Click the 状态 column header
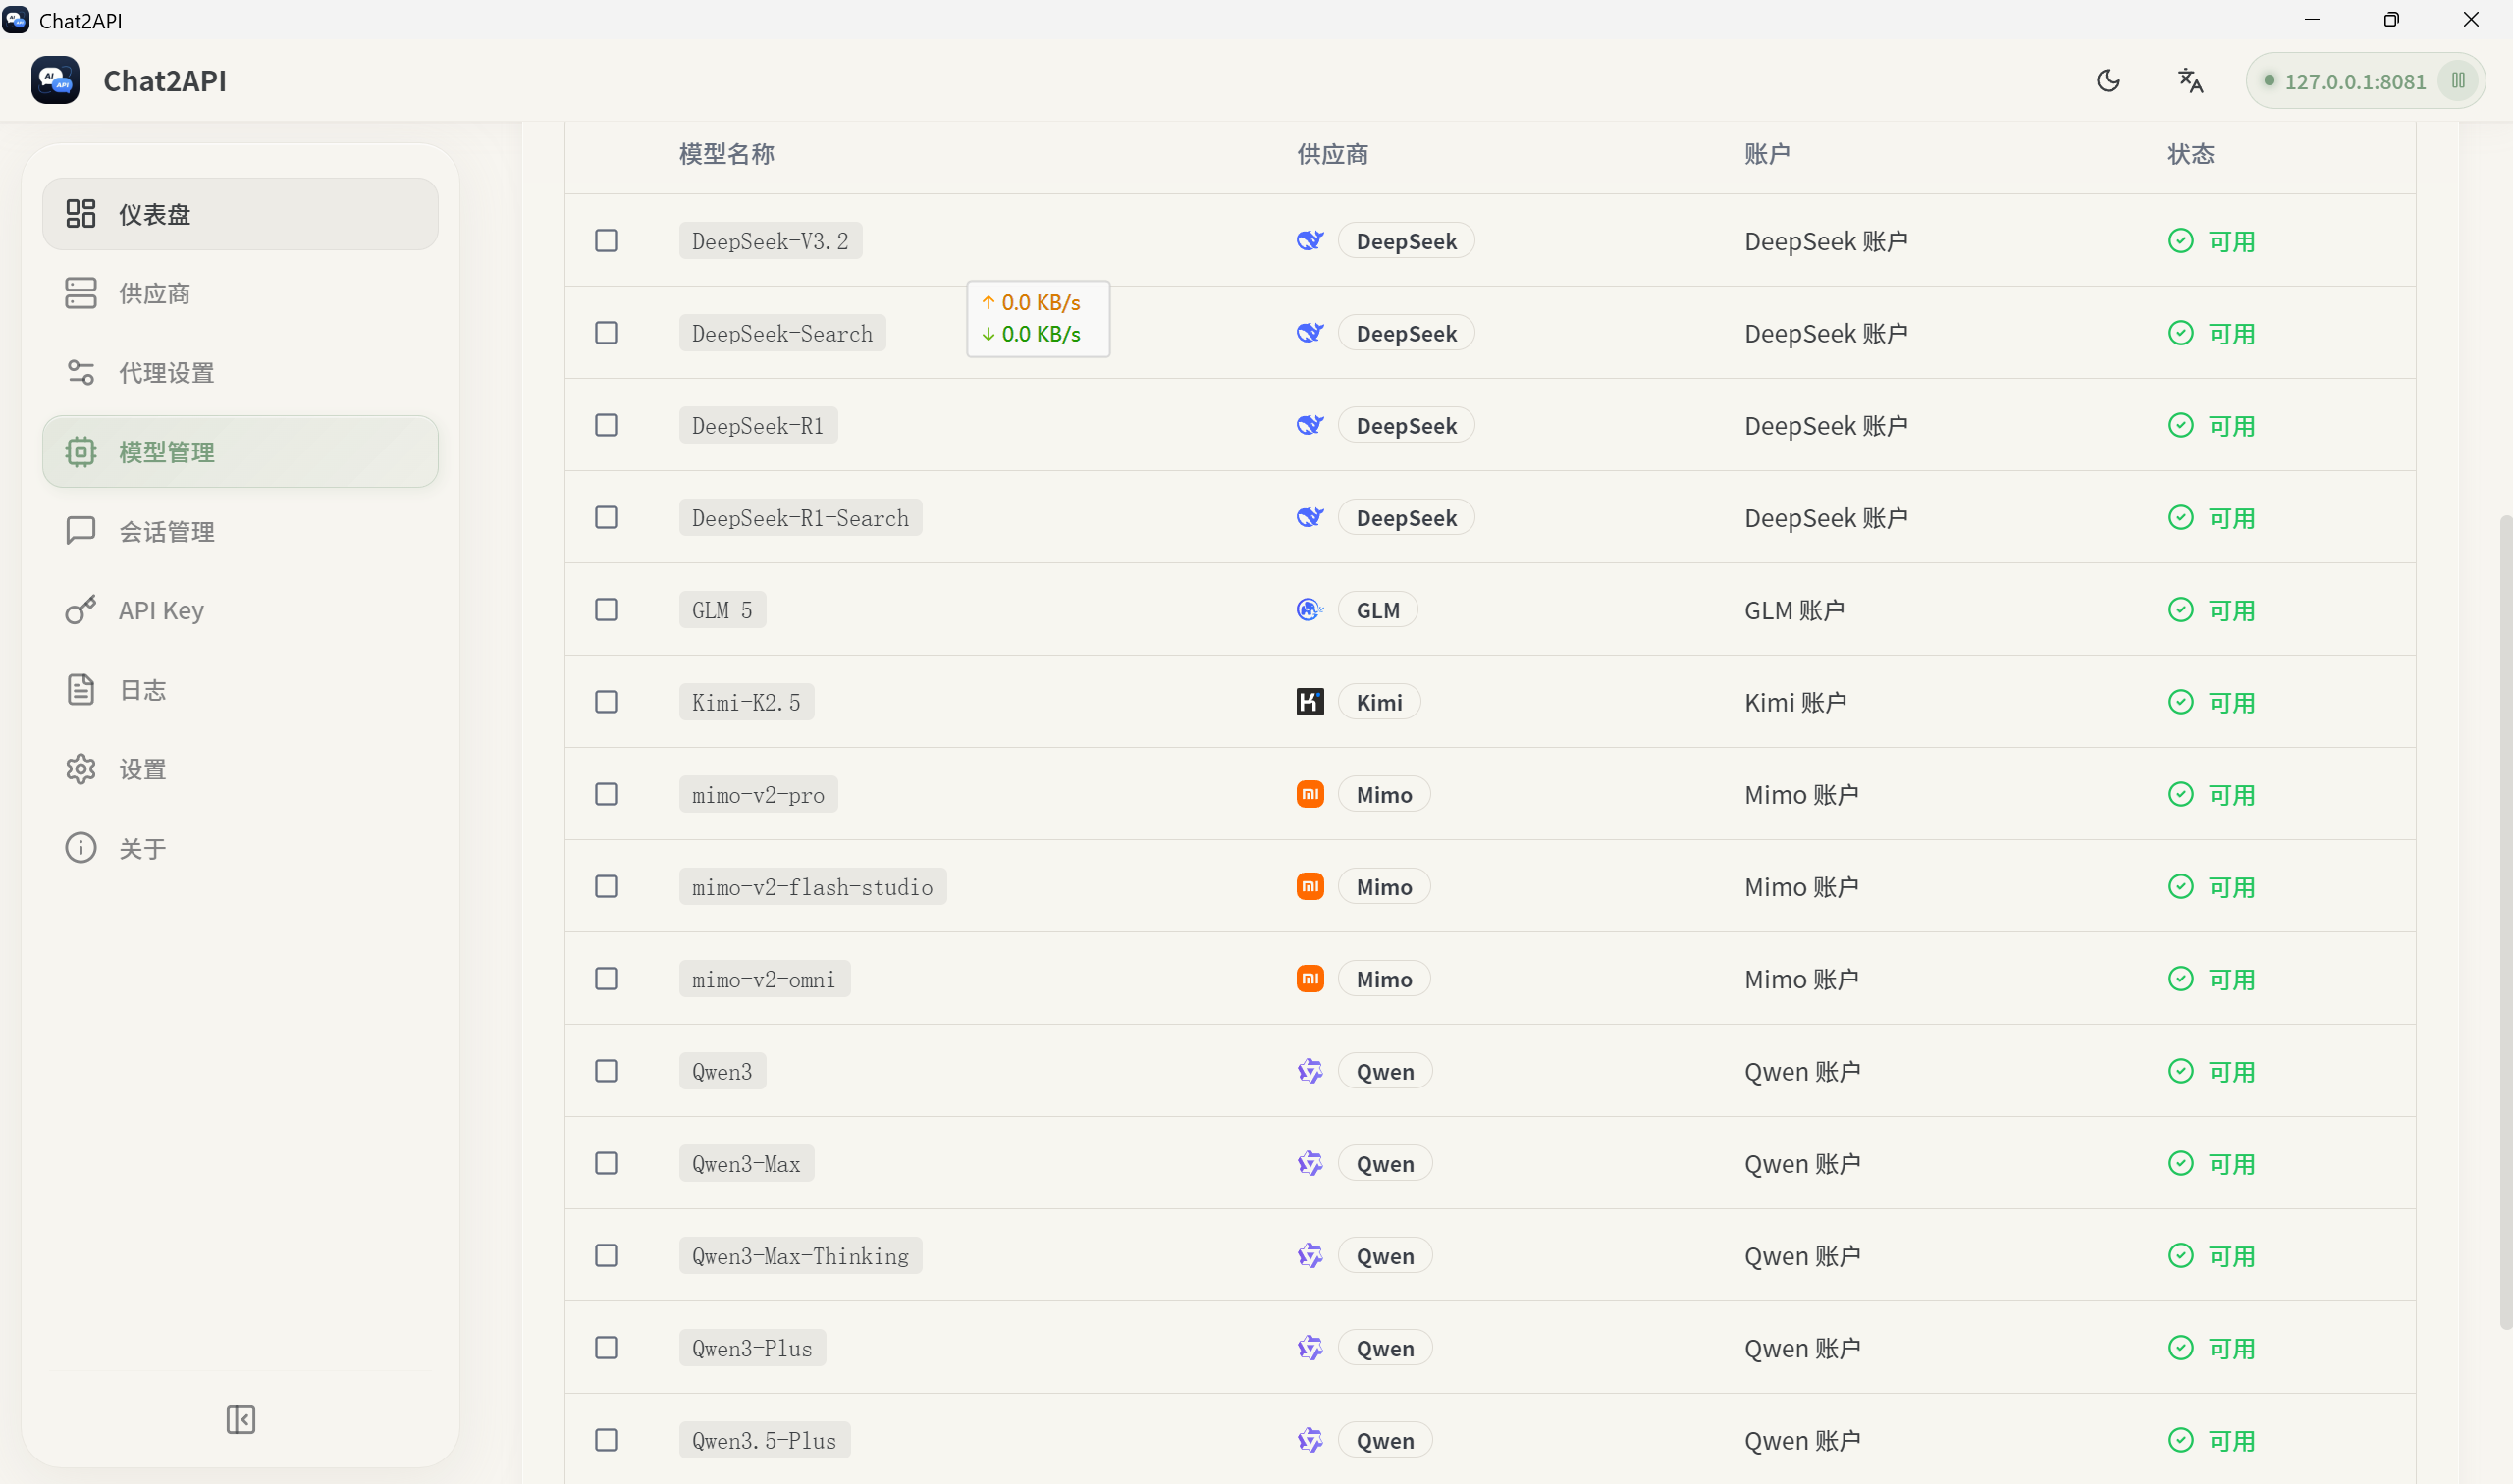Image resolution: width=2513 pixels, height=1484 pixels. pos(2191,154)
